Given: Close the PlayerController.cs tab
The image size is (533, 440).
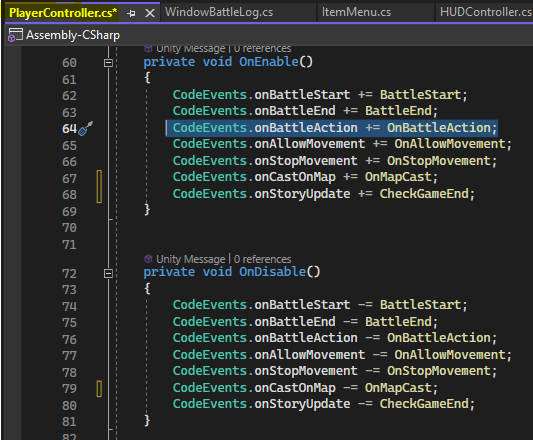Looking at the screenshot, I should [150, 13].
